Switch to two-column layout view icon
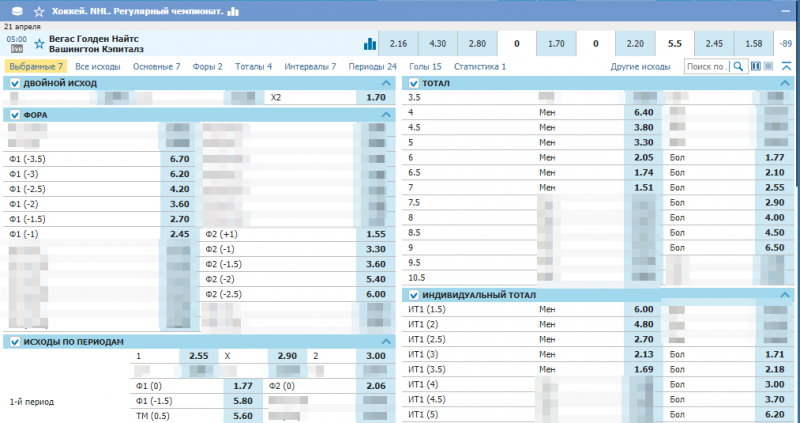Image resolution: width=800 pixels, height=423 pixels. (755, 66)
